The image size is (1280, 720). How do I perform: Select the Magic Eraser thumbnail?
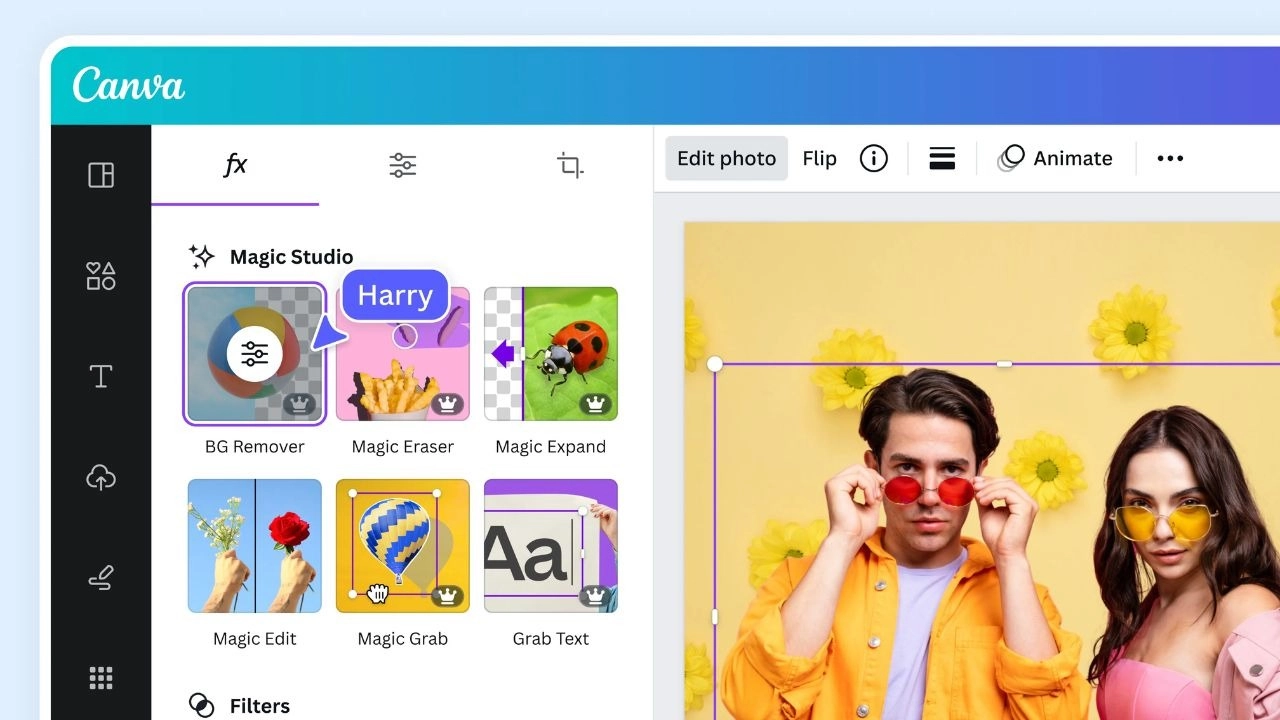pos(403,354)
